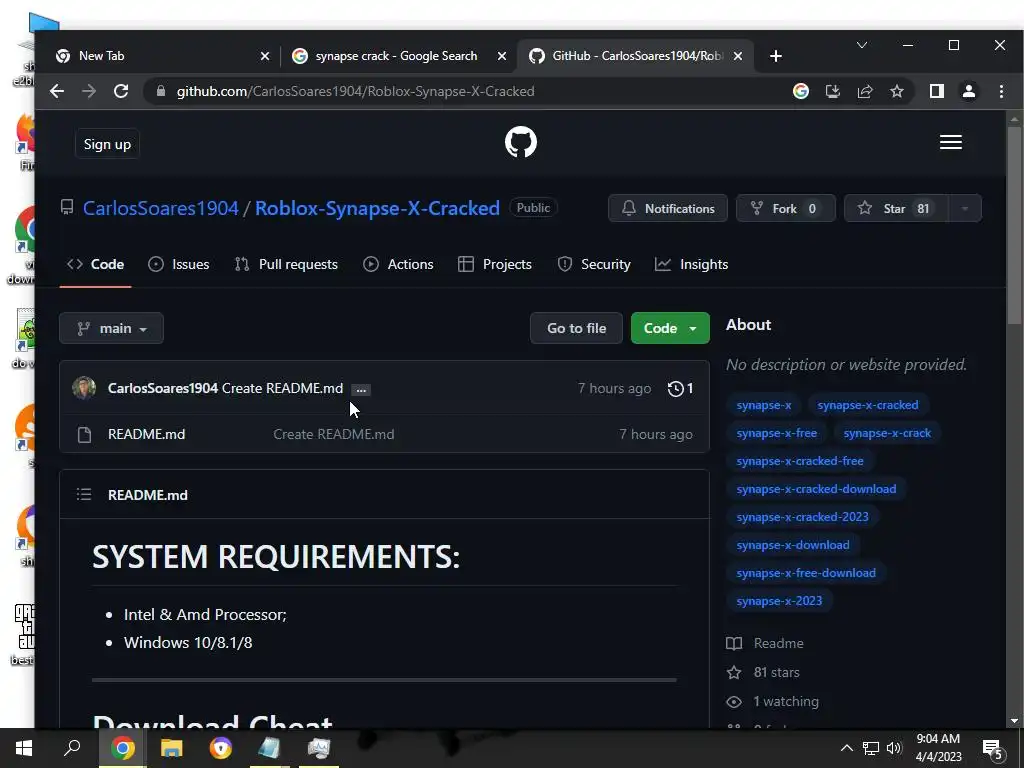The width and height of the screenshot is (1024, 768).
Task: Close the New Tab tab
Action: point(264,56)
